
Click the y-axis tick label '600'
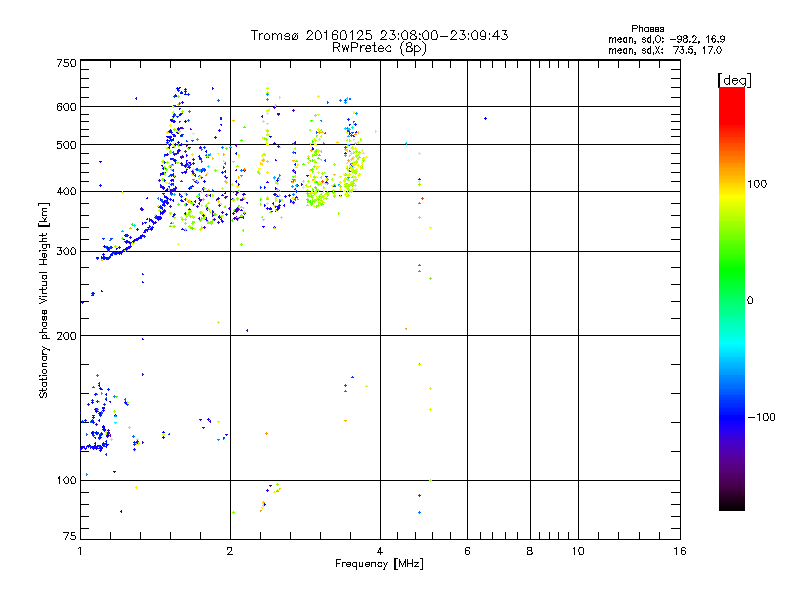(x=66, y=107)
